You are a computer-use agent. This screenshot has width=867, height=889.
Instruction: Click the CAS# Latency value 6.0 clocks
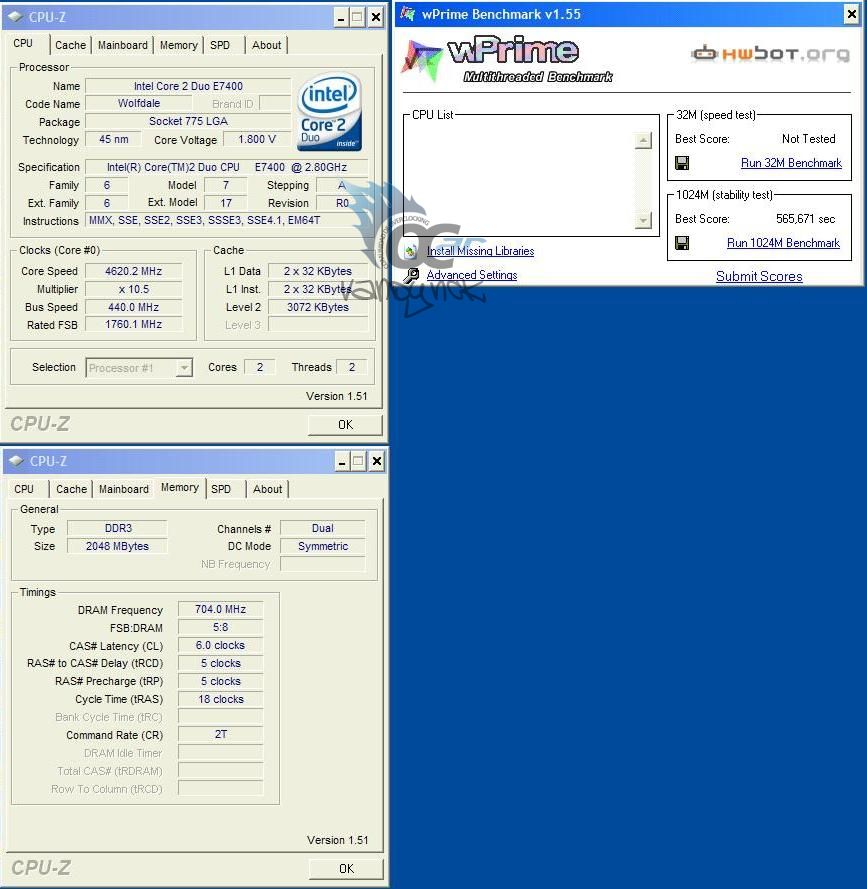click(221, 646)
